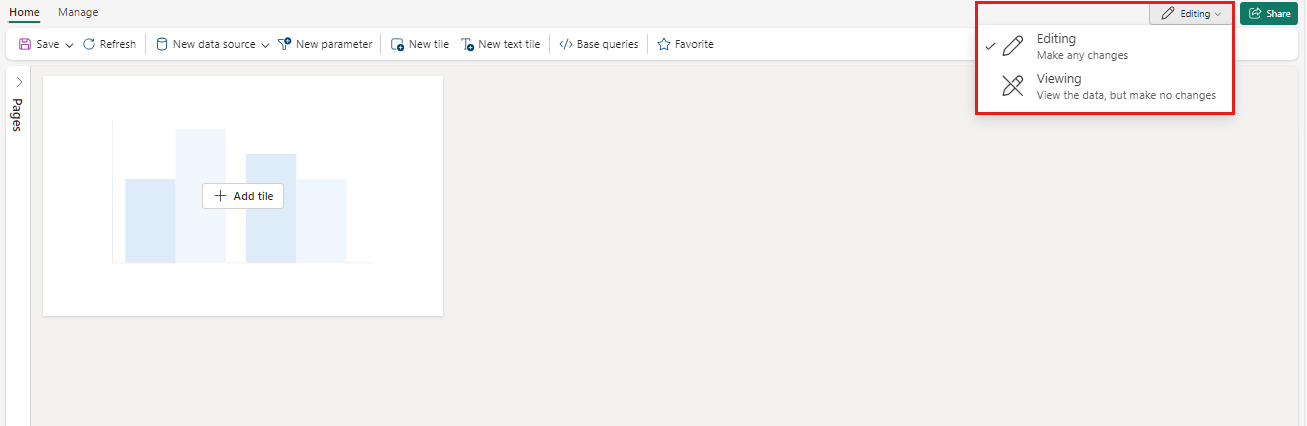Expand the Save dropdown arrow

point(69,45)
